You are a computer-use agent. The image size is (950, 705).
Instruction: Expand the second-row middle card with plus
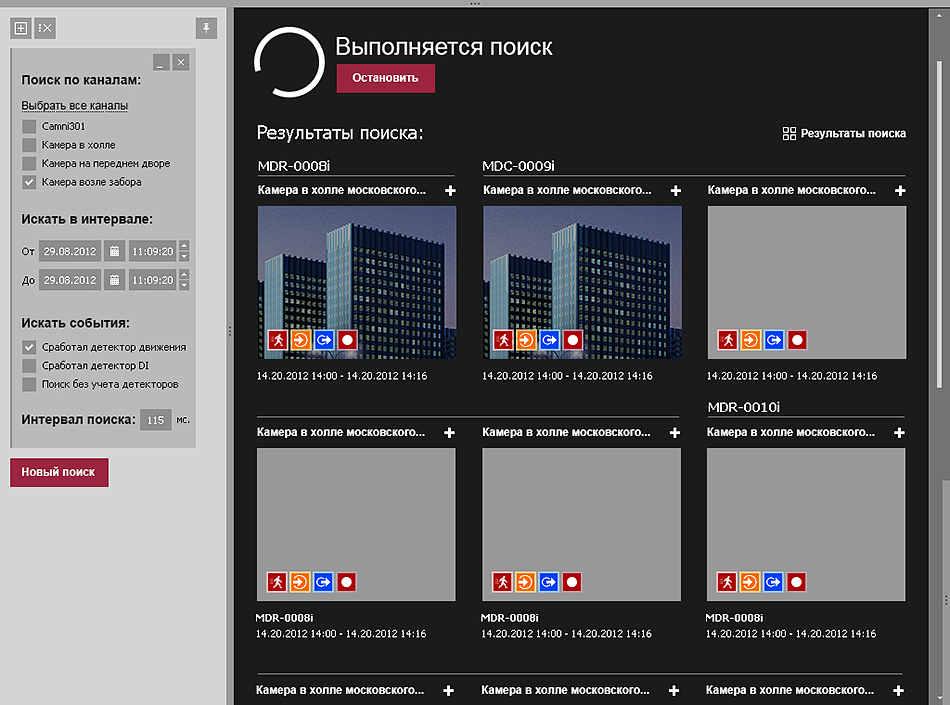coord(674,433)
